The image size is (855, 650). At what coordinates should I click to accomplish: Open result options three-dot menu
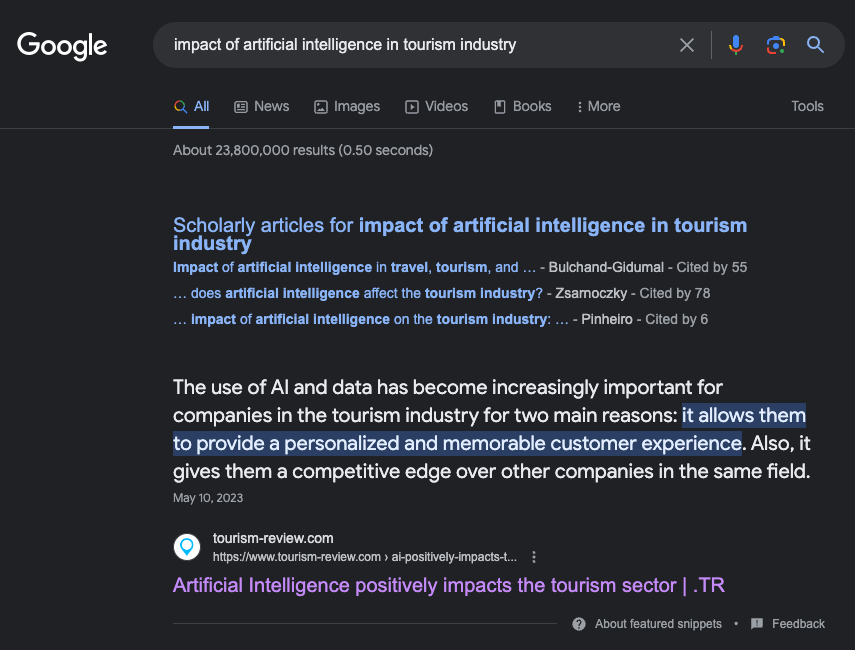coord(534,557)
